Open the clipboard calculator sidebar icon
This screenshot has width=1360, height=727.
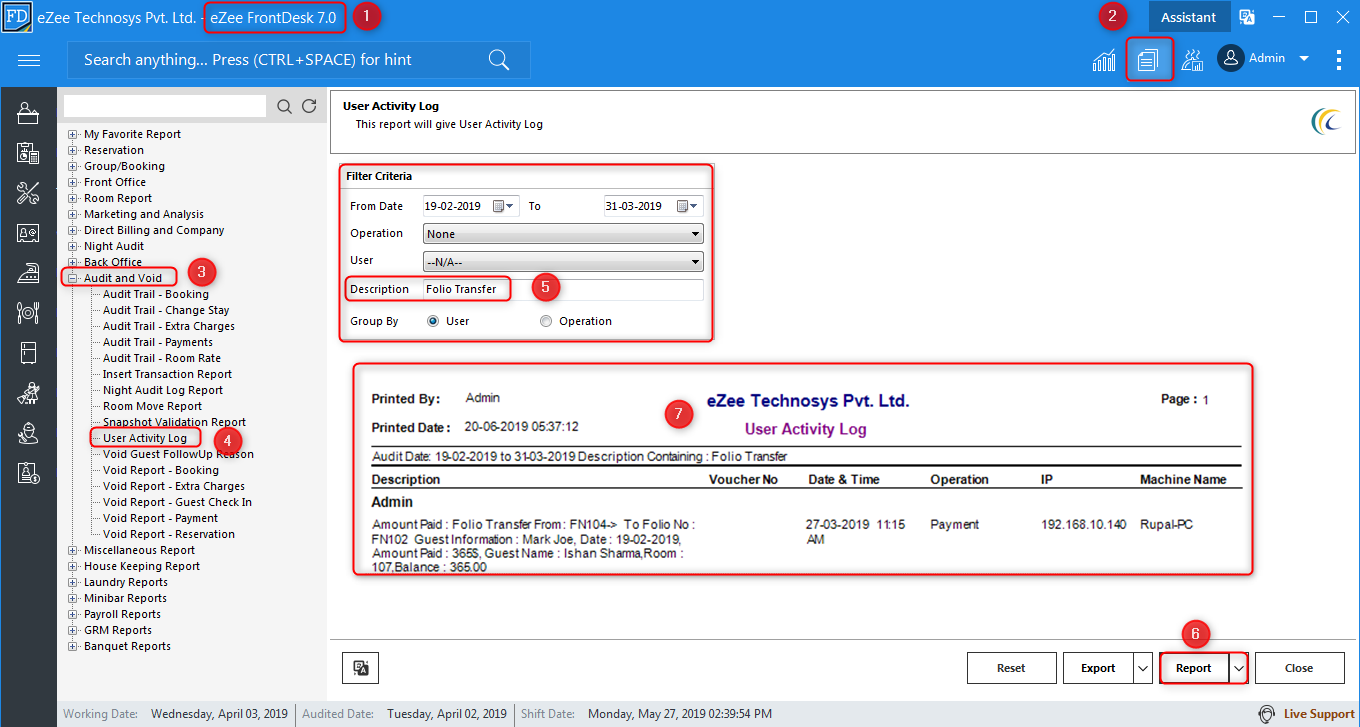pos(28,153)
